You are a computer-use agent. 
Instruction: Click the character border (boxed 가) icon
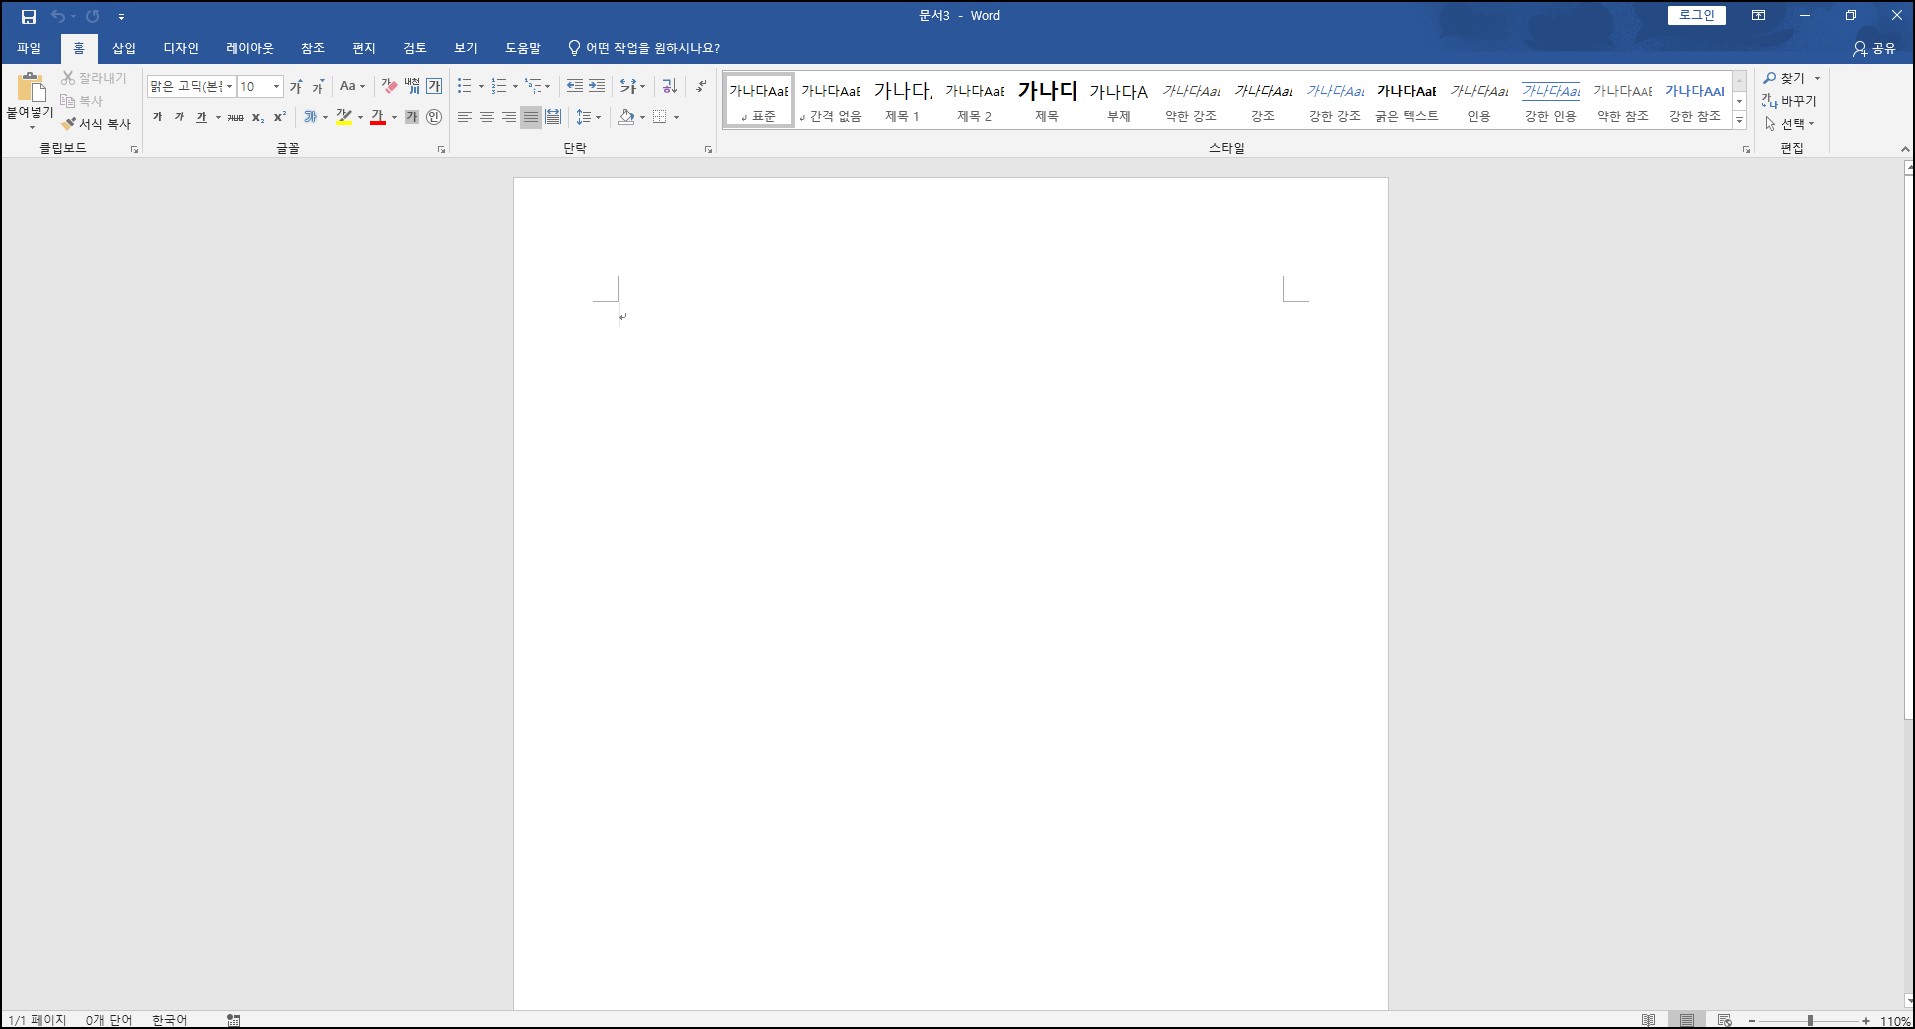click(x=434, y=87)
